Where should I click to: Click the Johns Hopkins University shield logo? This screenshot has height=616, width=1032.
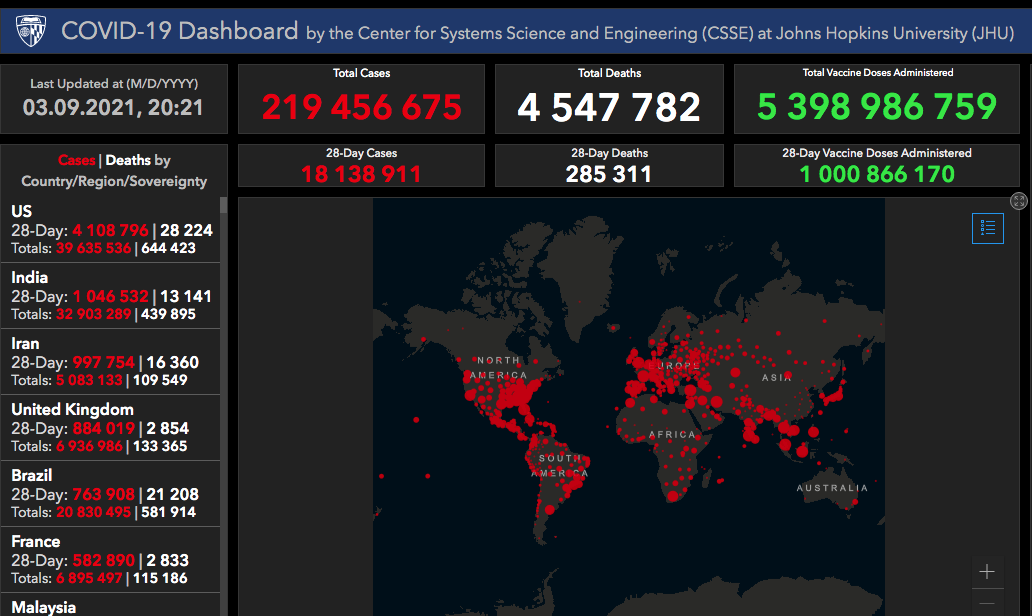pyautogui.click(x=30, y=30)
